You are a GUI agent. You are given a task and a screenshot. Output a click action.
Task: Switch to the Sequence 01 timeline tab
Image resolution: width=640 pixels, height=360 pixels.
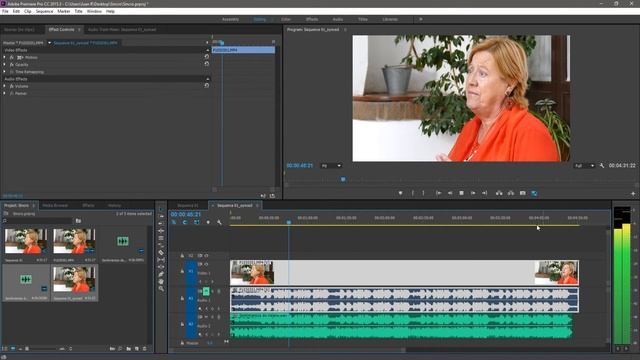[188, 205]
